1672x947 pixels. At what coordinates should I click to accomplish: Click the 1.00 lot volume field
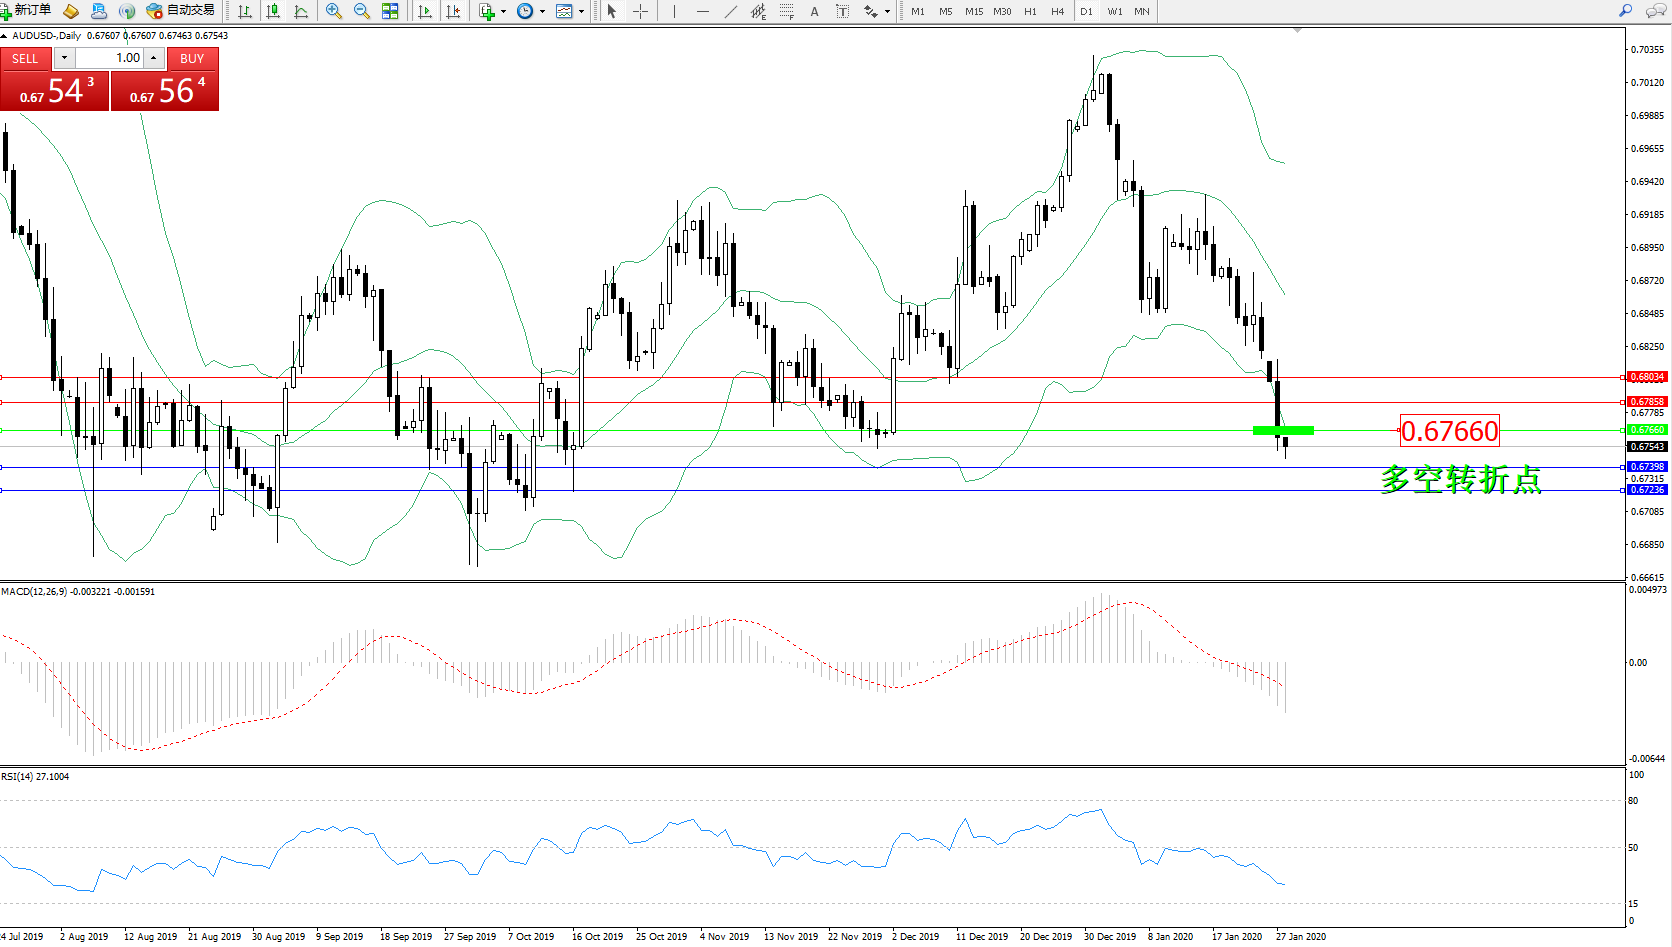click(x=110, y=58)
